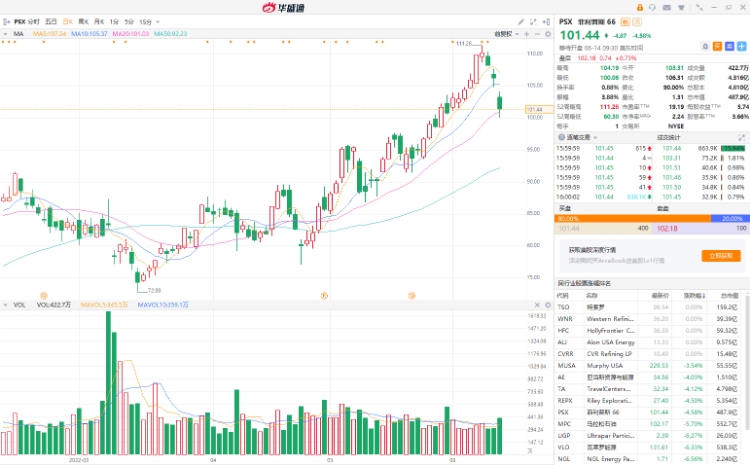Viewport: 750px width, 465px height.
Task: Collapse the MA indicator row arrow
Action: (x=5, y=34)
